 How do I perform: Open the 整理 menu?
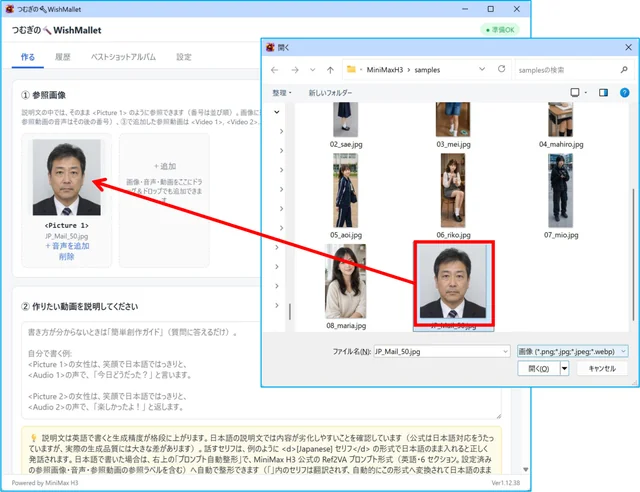(x=282, y=93)
